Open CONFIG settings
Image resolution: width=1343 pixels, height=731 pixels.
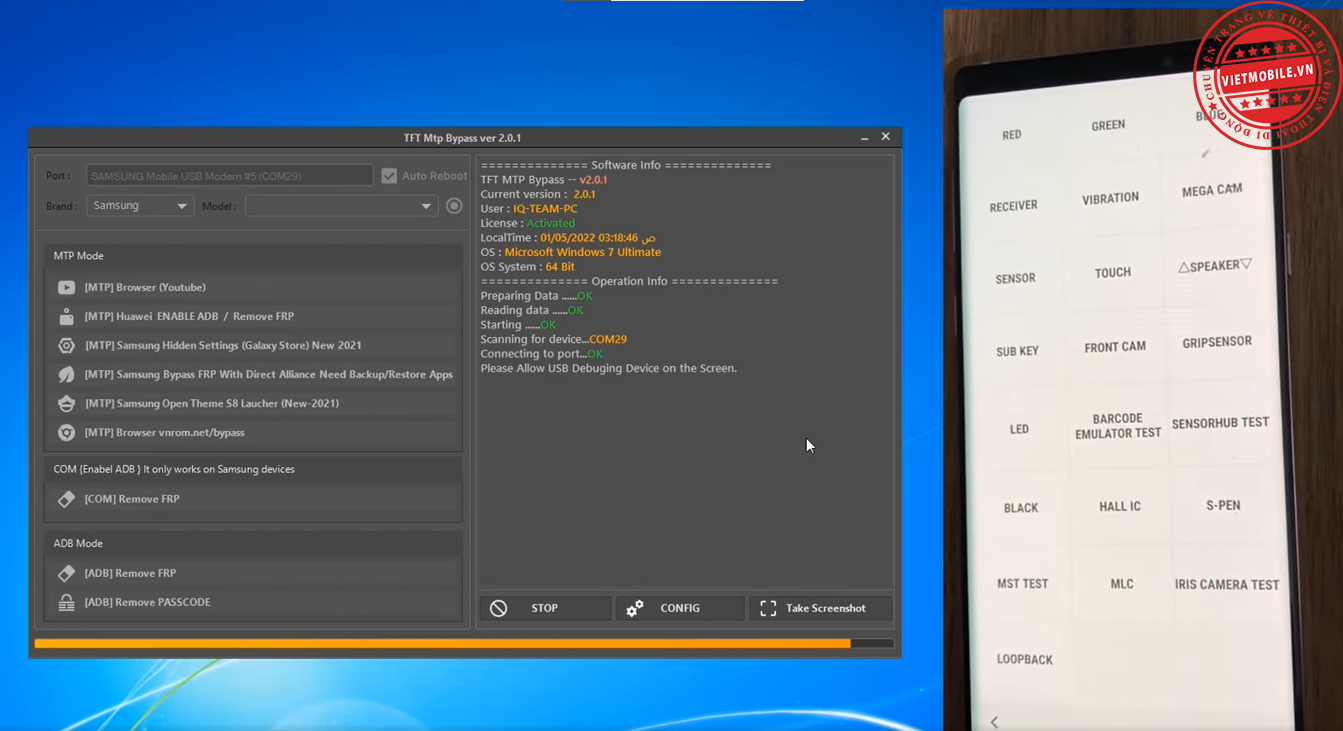point(680,608)
